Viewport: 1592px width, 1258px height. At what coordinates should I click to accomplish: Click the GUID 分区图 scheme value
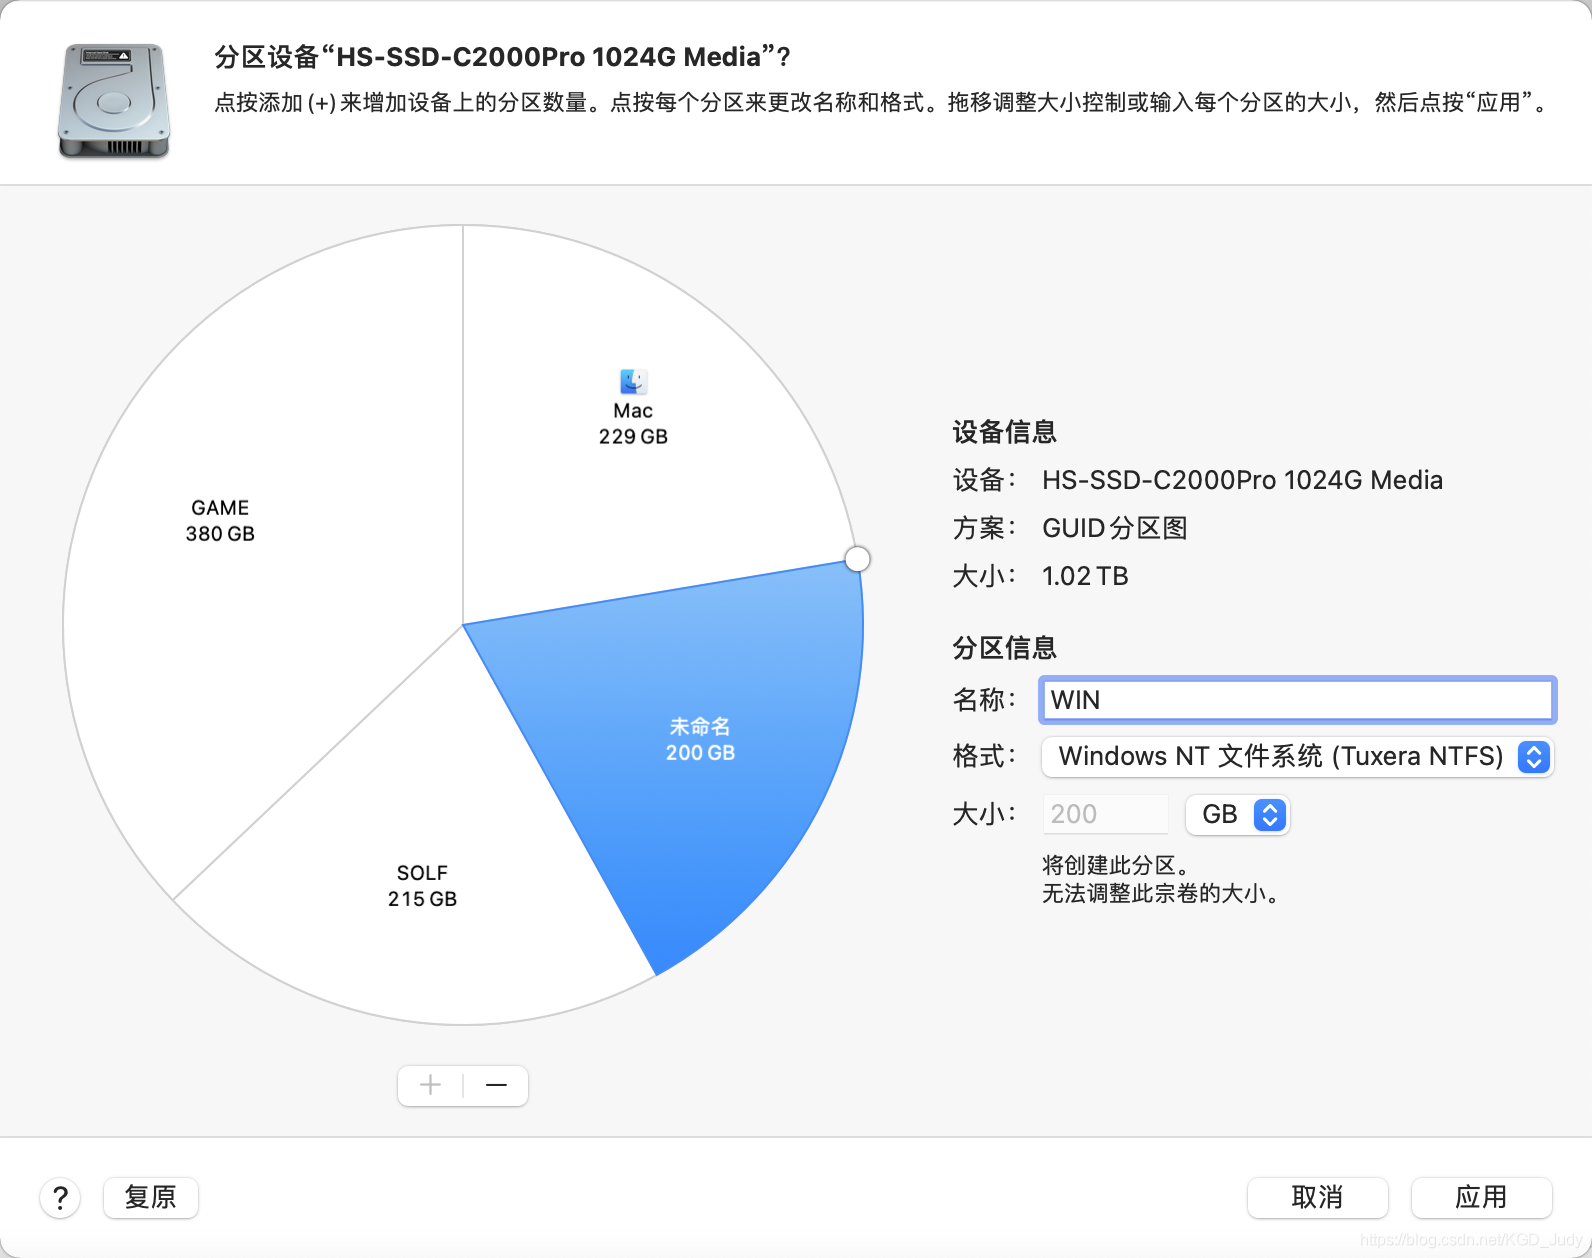(1114, 528)
